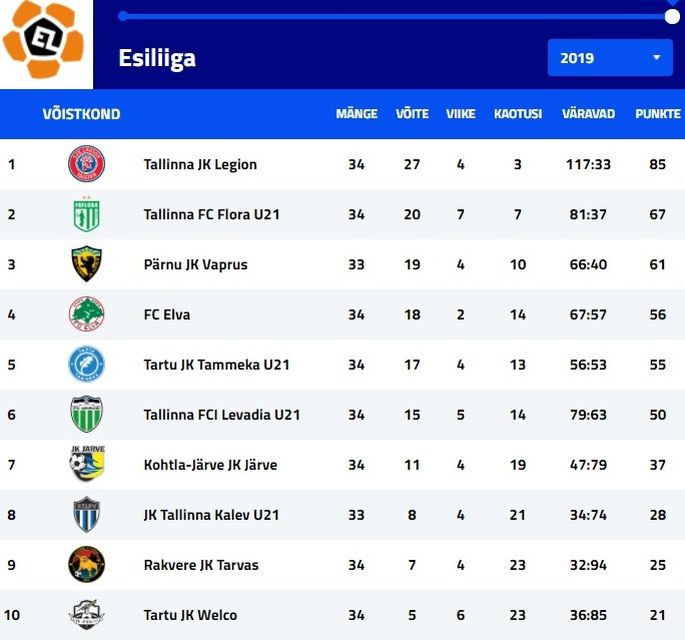Screen dimensions: 685x644
Task: Click the VÕISTKOND column header
Action: click(x=81, y=114)
